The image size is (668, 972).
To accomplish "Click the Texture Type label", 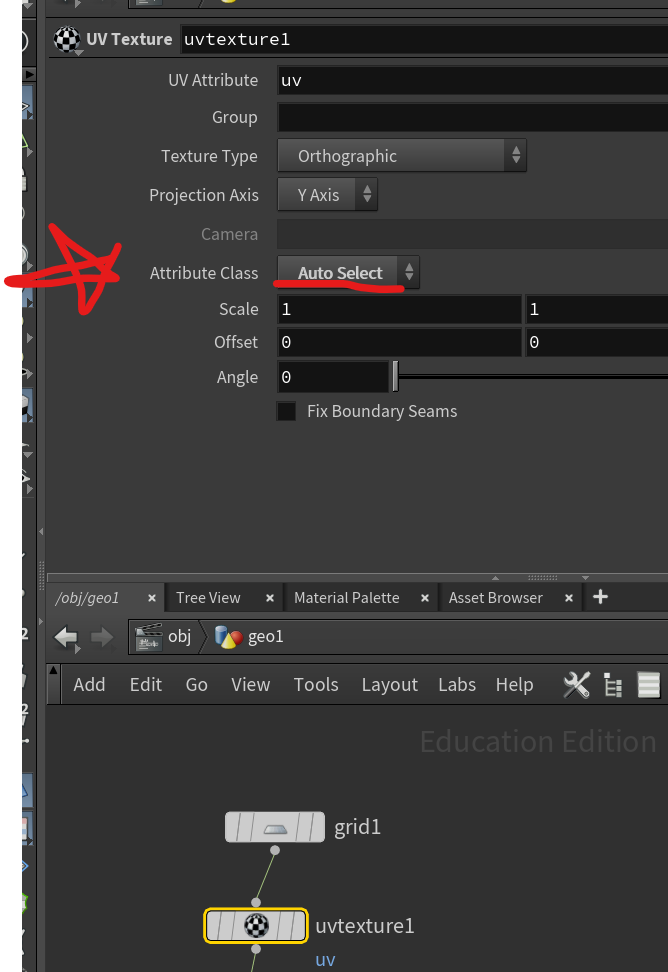I will coord(209,156).
